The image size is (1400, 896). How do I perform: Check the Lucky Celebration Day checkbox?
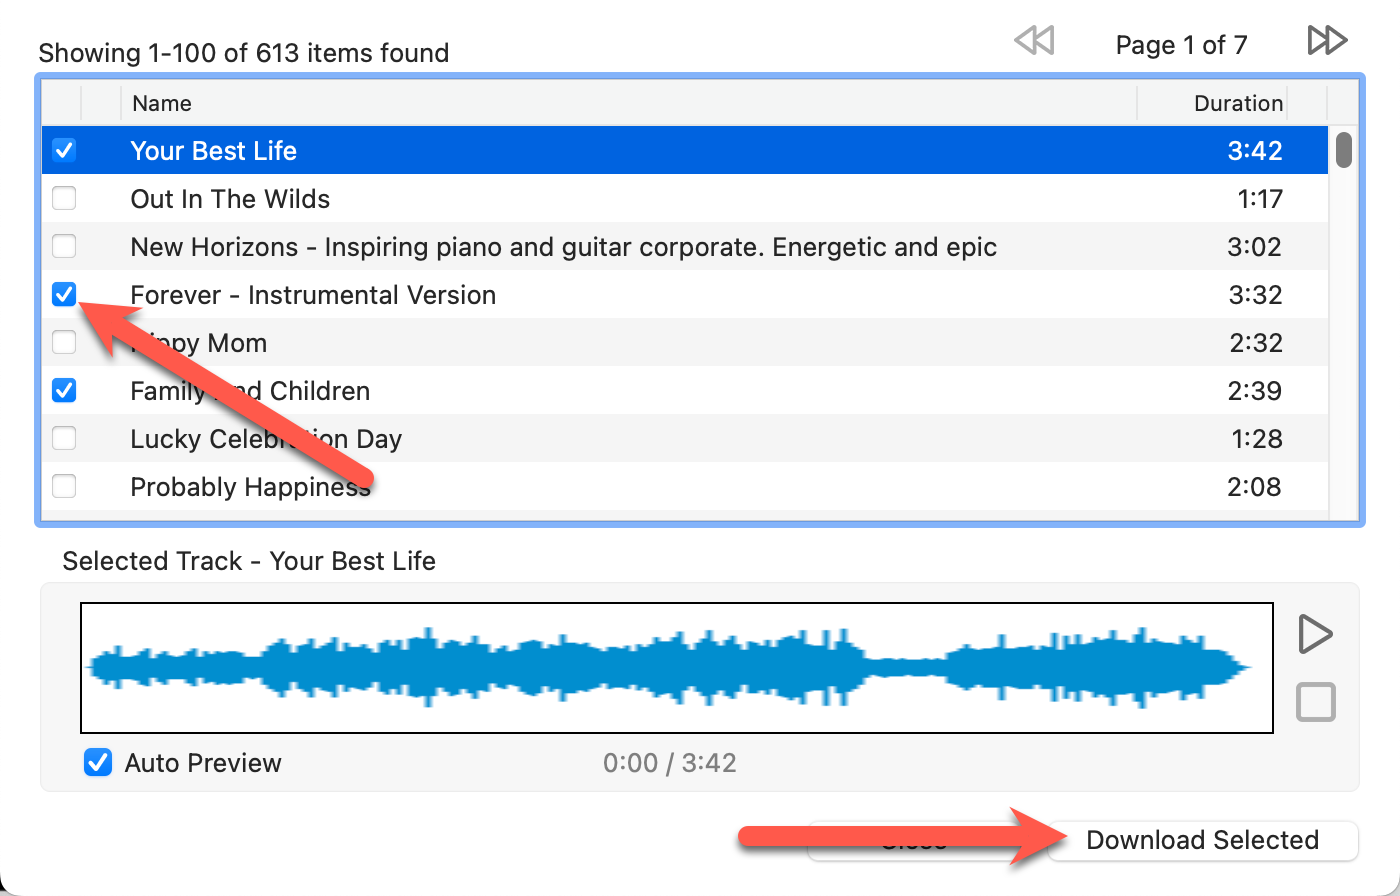(64, 438)
